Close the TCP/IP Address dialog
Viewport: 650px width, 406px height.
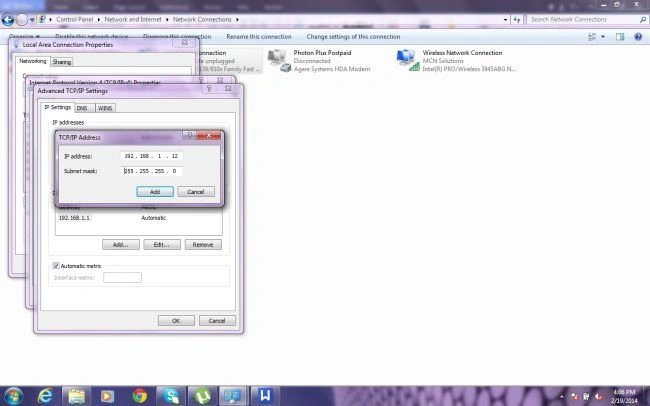209,135
